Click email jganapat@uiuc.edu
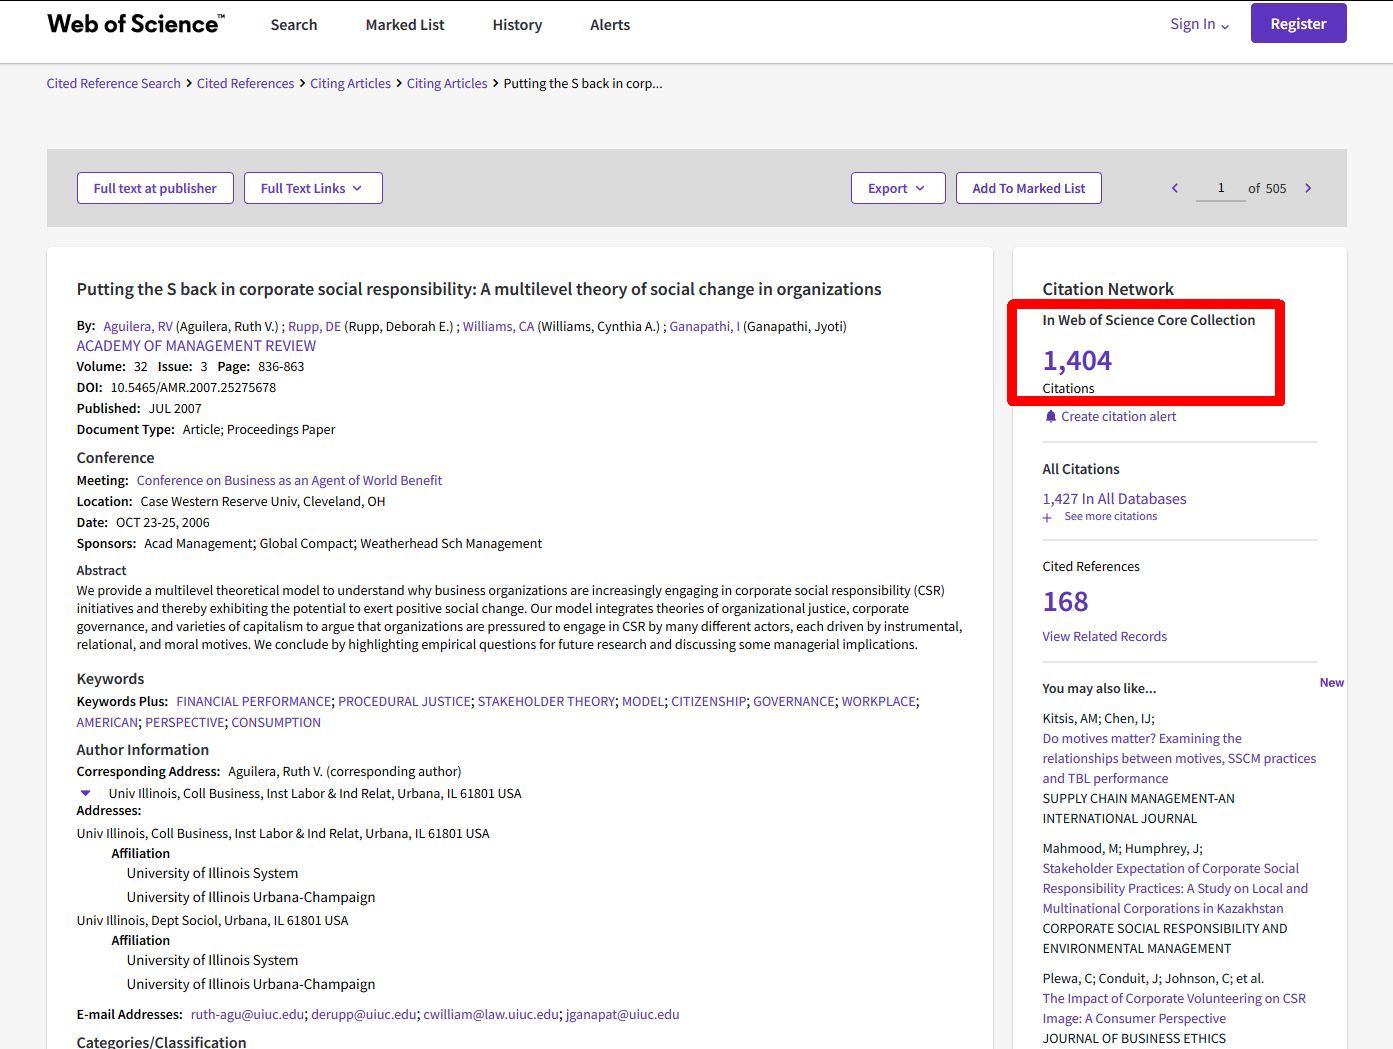Viewport: 1393px width, 1049px height. point(622,1014)
